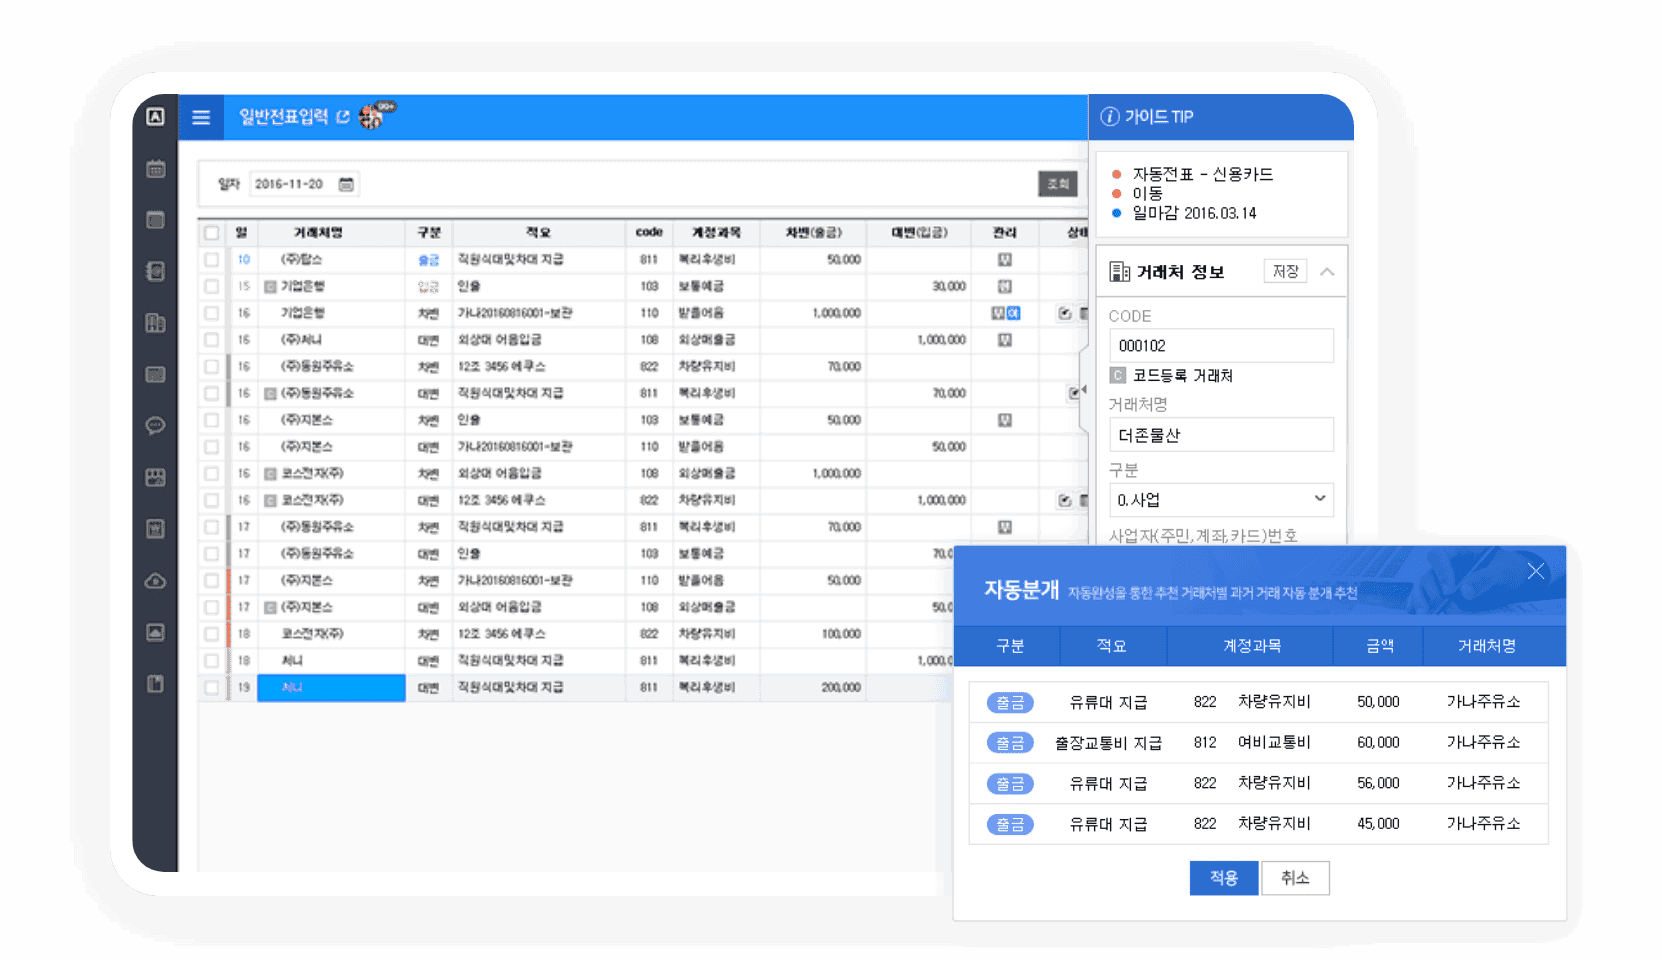The height and width of the screenshot is (960, 1662).
Task: Collapse the right side panel arrow handle
Action: pyautogui.click(x=1082, y=391)
